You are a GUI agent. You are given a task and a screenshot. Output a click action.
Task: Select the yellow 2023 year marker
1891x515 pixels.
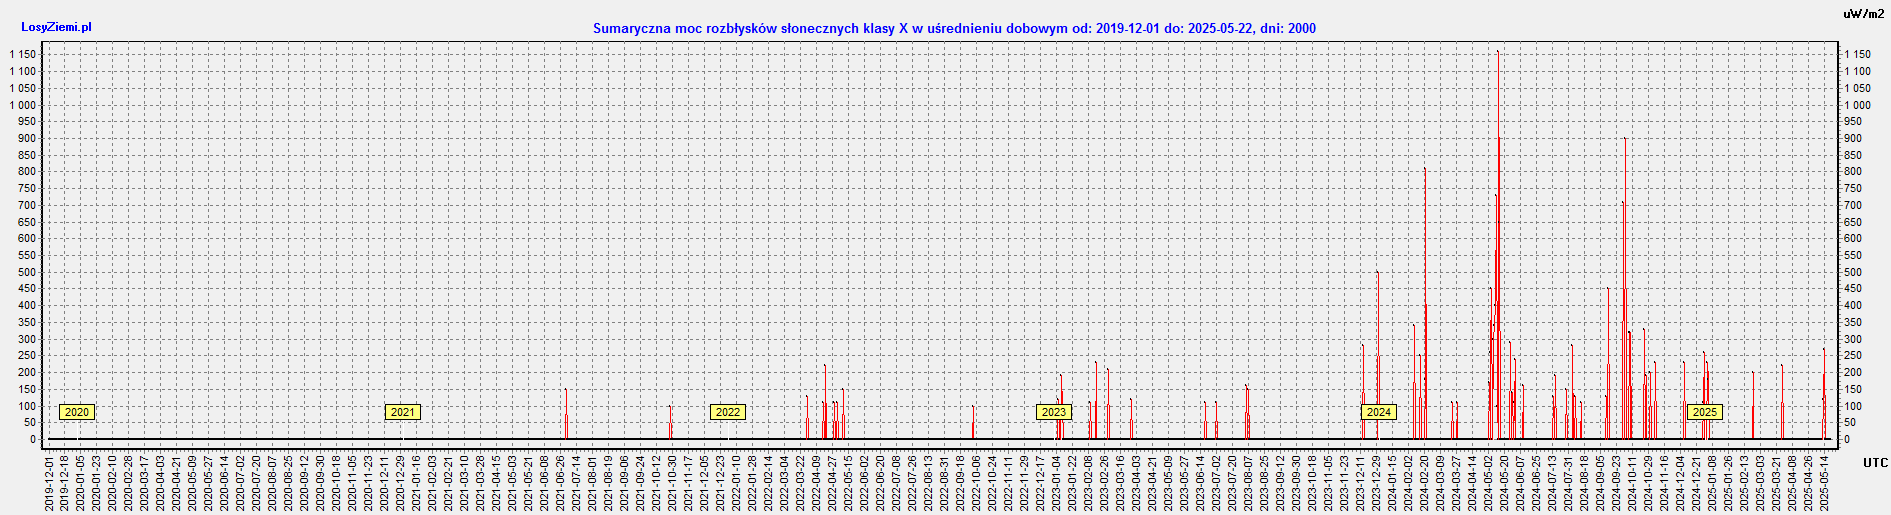(1053, 412)
